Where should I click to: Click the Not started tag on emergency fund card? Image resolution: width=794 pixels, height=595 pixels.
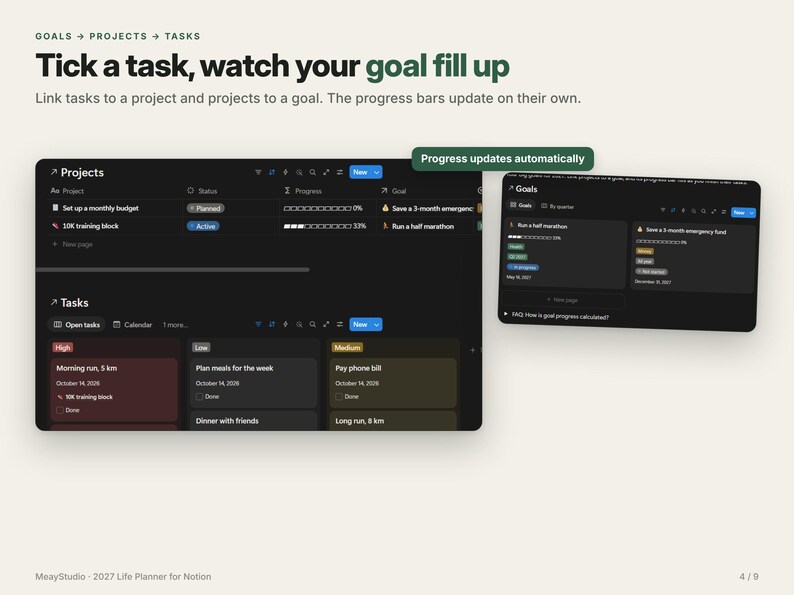[x=651, y=271]
